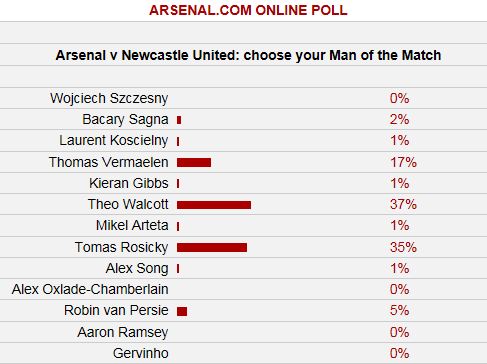Image resolution: width=487 pixels, height=364 pixels.
Task: Click the 37% result for Walcott
Action: point(403,204)
